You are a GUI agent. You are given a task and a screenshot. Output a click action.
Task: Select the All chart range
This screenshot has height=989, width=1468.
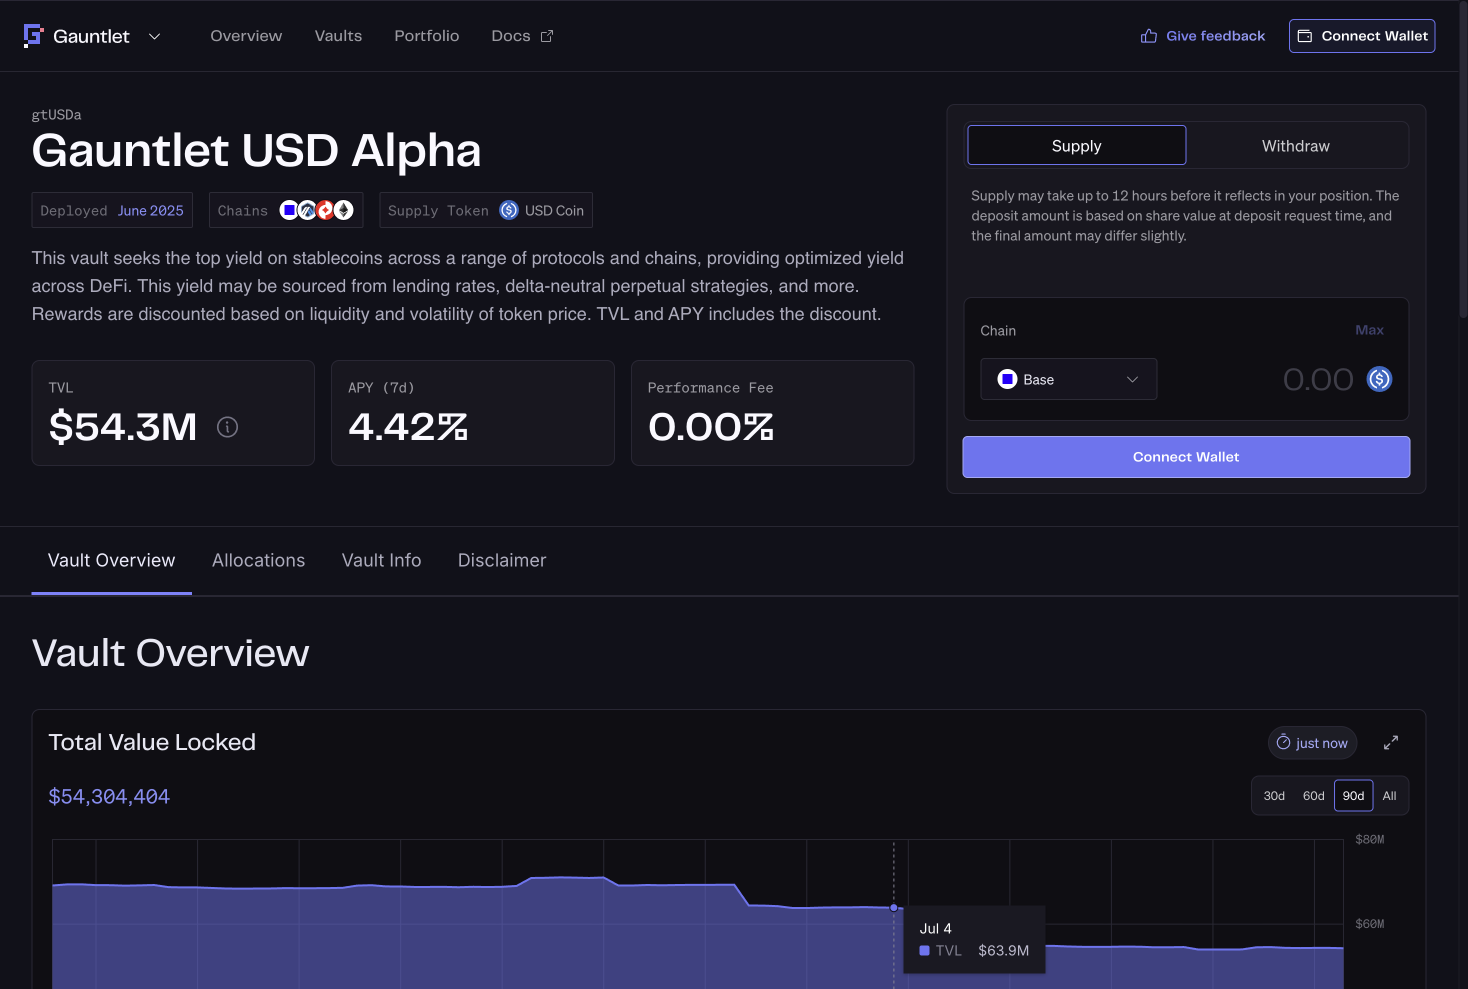click(1390, 796)
